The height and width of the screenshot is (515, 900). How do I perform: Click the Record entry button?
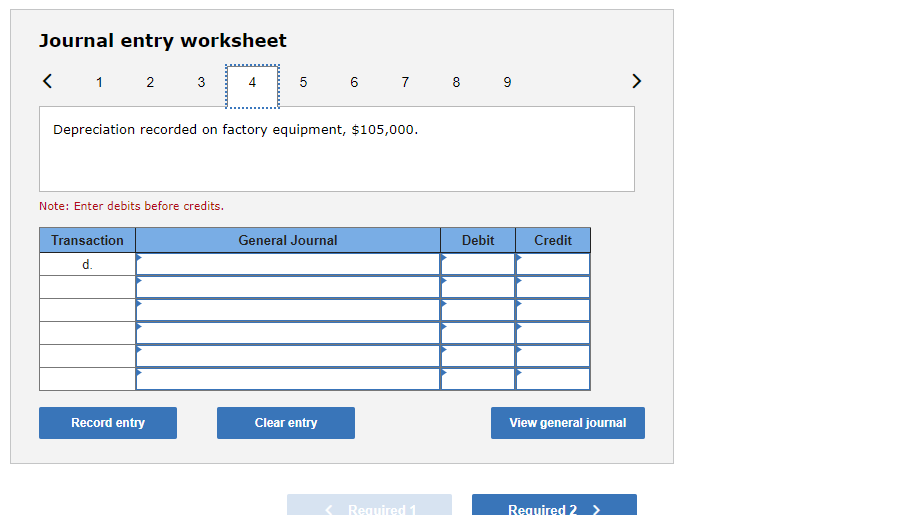[x=108, y=423]
